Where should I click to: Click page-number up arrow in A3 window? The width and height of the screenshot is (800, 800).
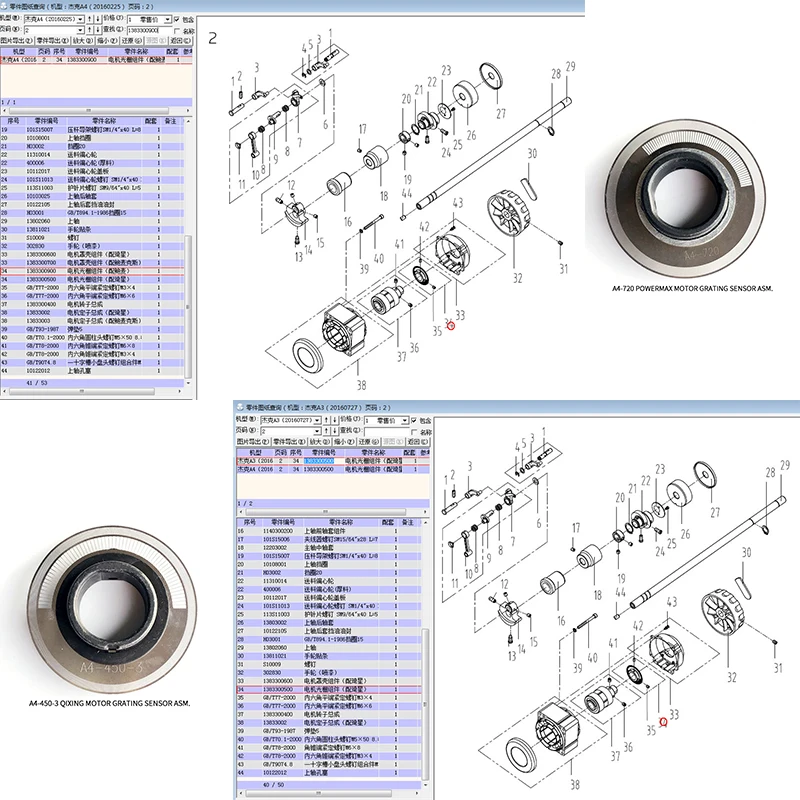click(x=327, y=431)
